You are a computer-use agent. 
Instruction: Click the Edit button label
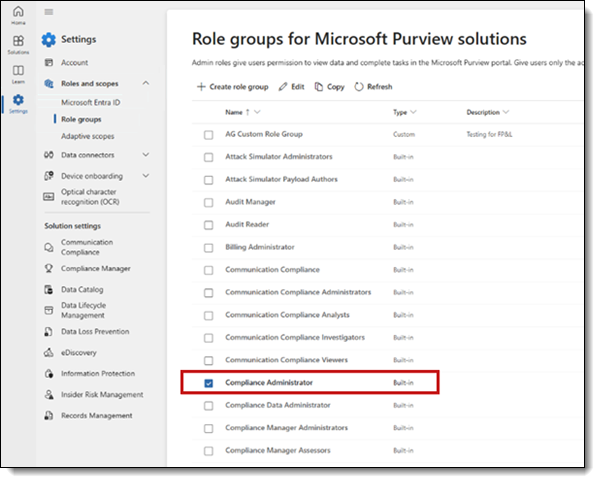click(298, 87)
